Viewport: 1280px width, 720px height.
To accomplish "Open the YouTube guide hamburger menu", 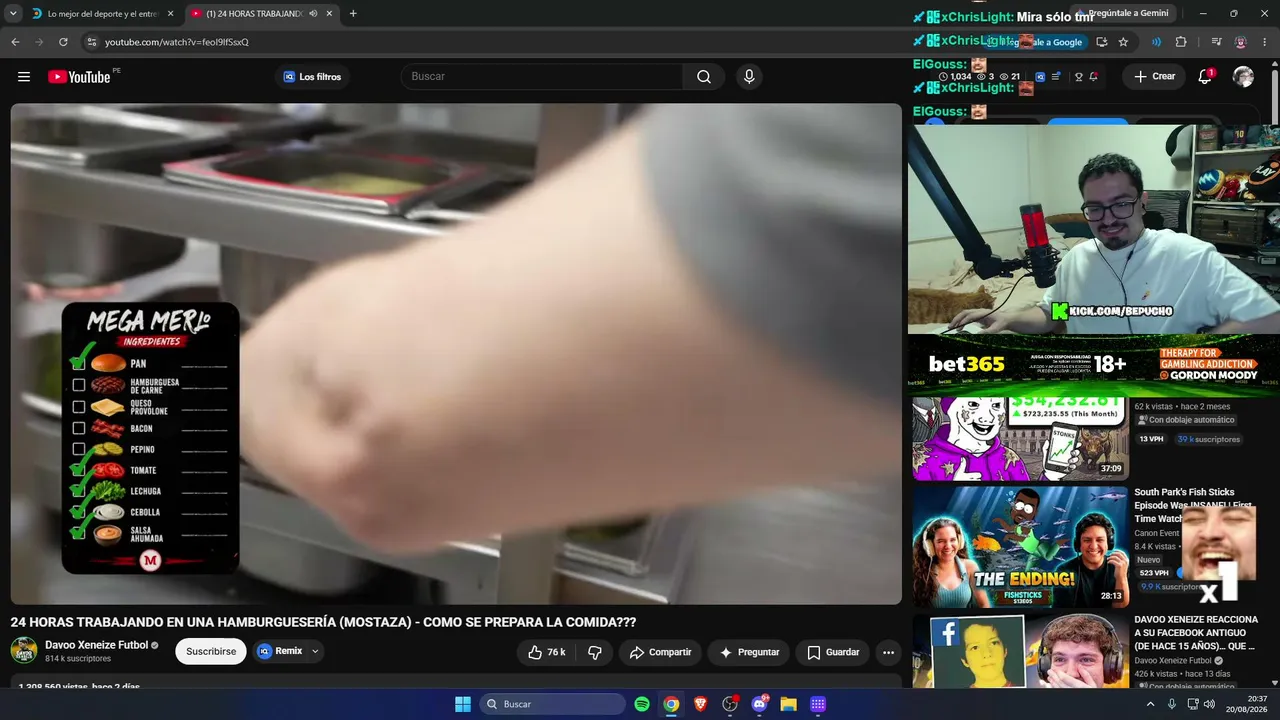I will [24, 77].
